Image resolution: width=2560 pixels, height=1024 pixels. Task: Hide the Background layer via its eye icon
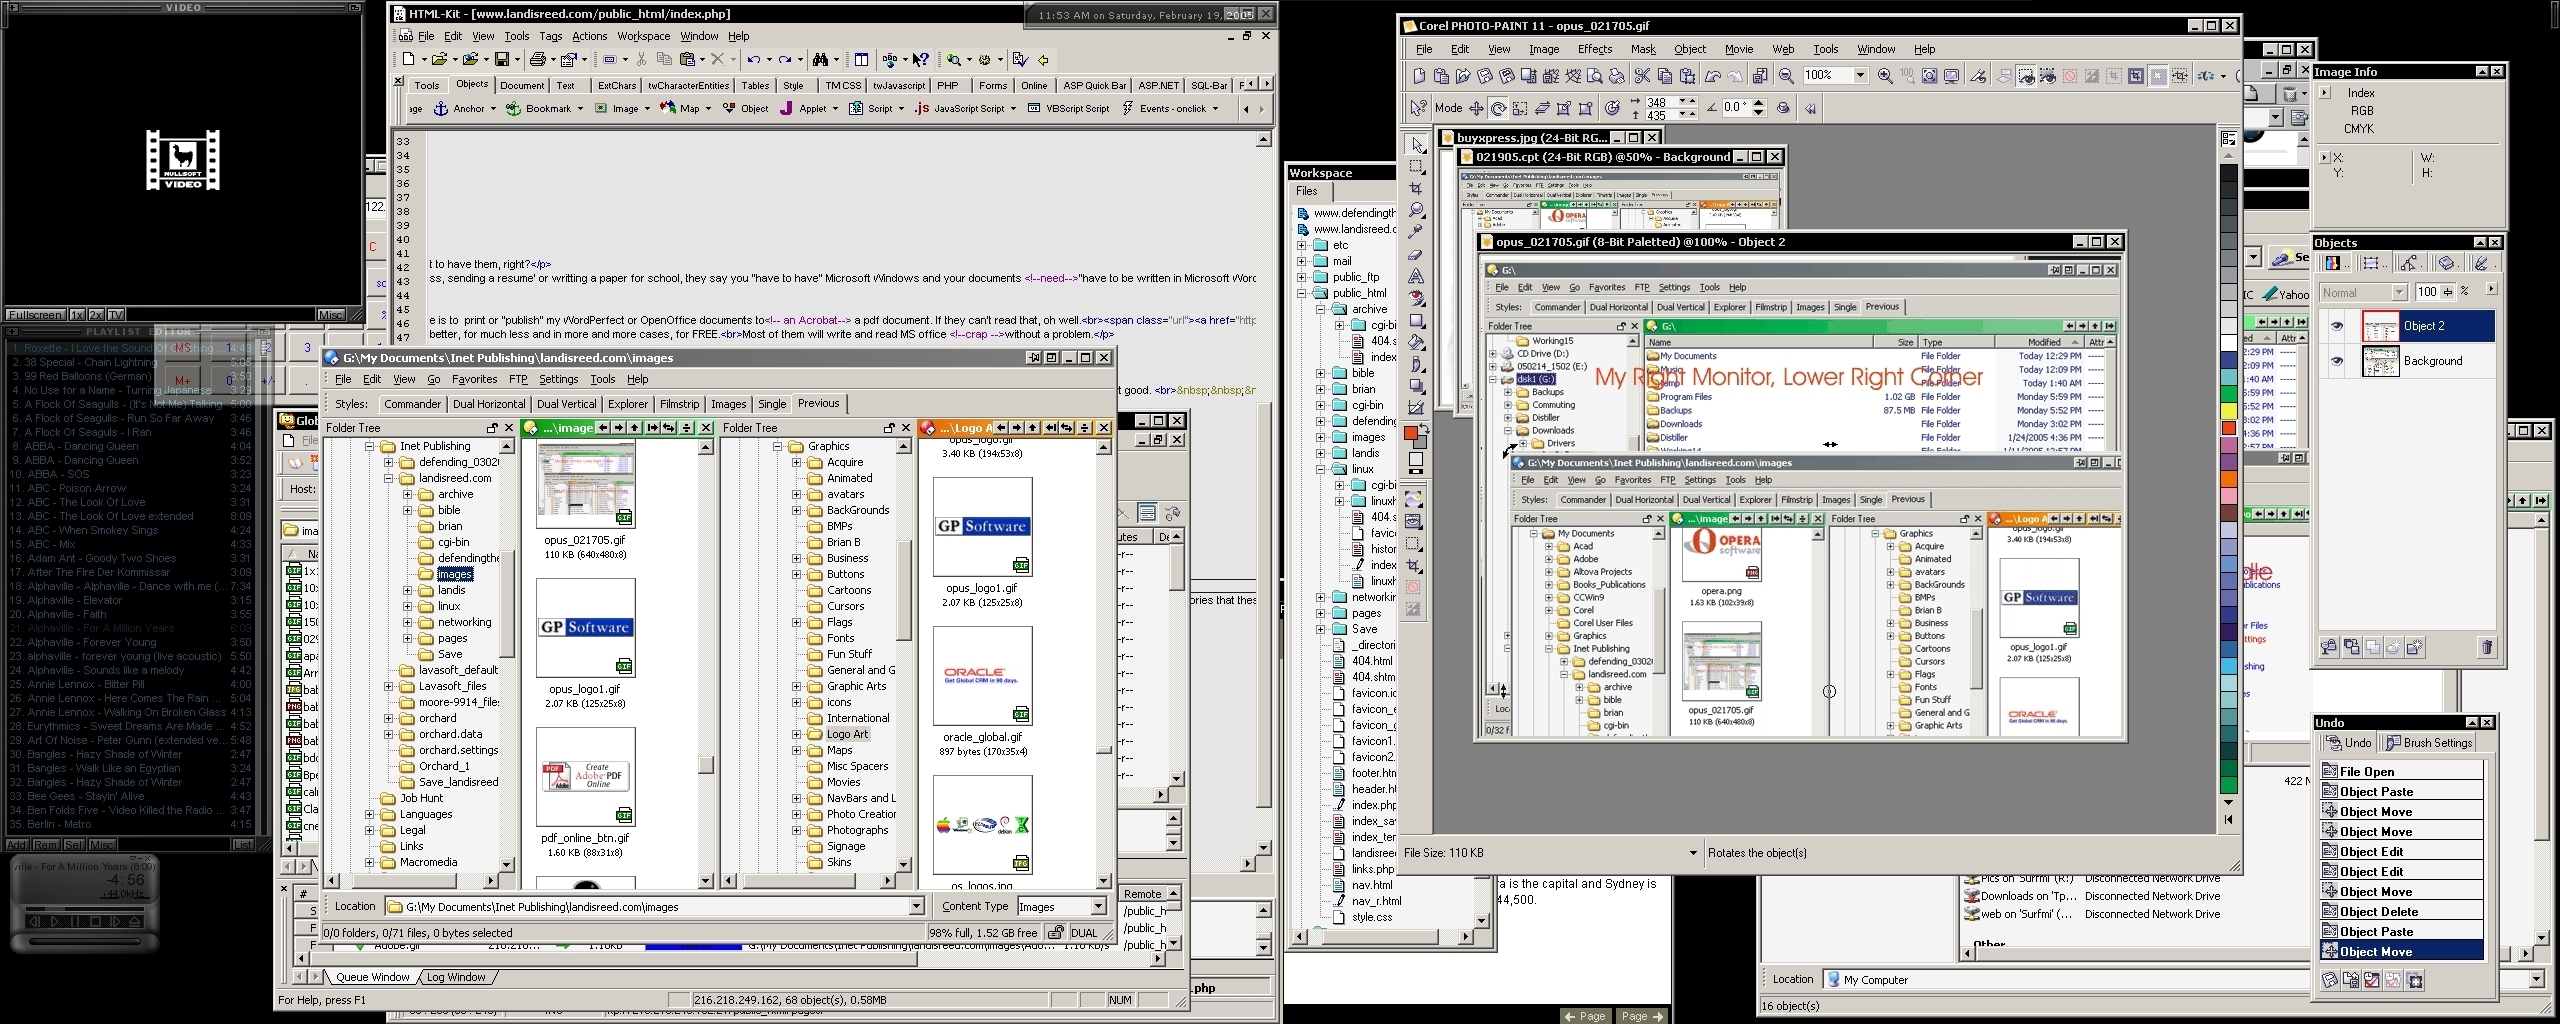pyautogui.click(x=2337, y=361)
